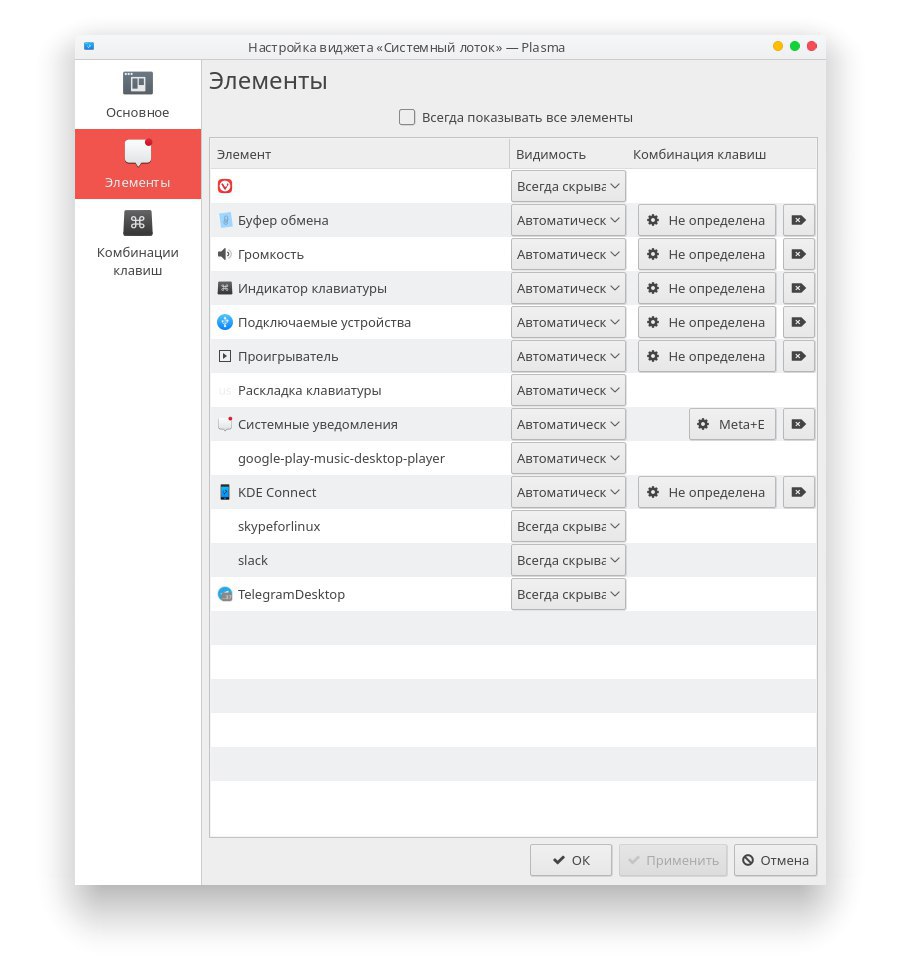Click the Подключаемые устройства blue icon
Viewport: 901px width, 970px height.
coord(225,322)
